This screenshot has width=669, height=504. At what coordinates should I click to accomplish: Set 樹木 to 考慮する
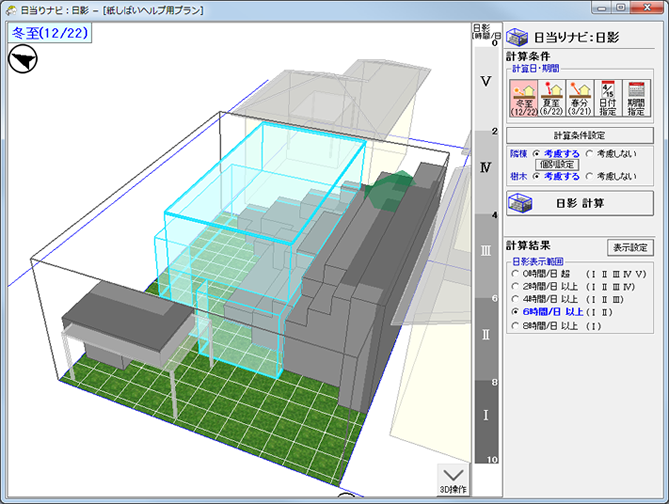[x=557, y=176]
